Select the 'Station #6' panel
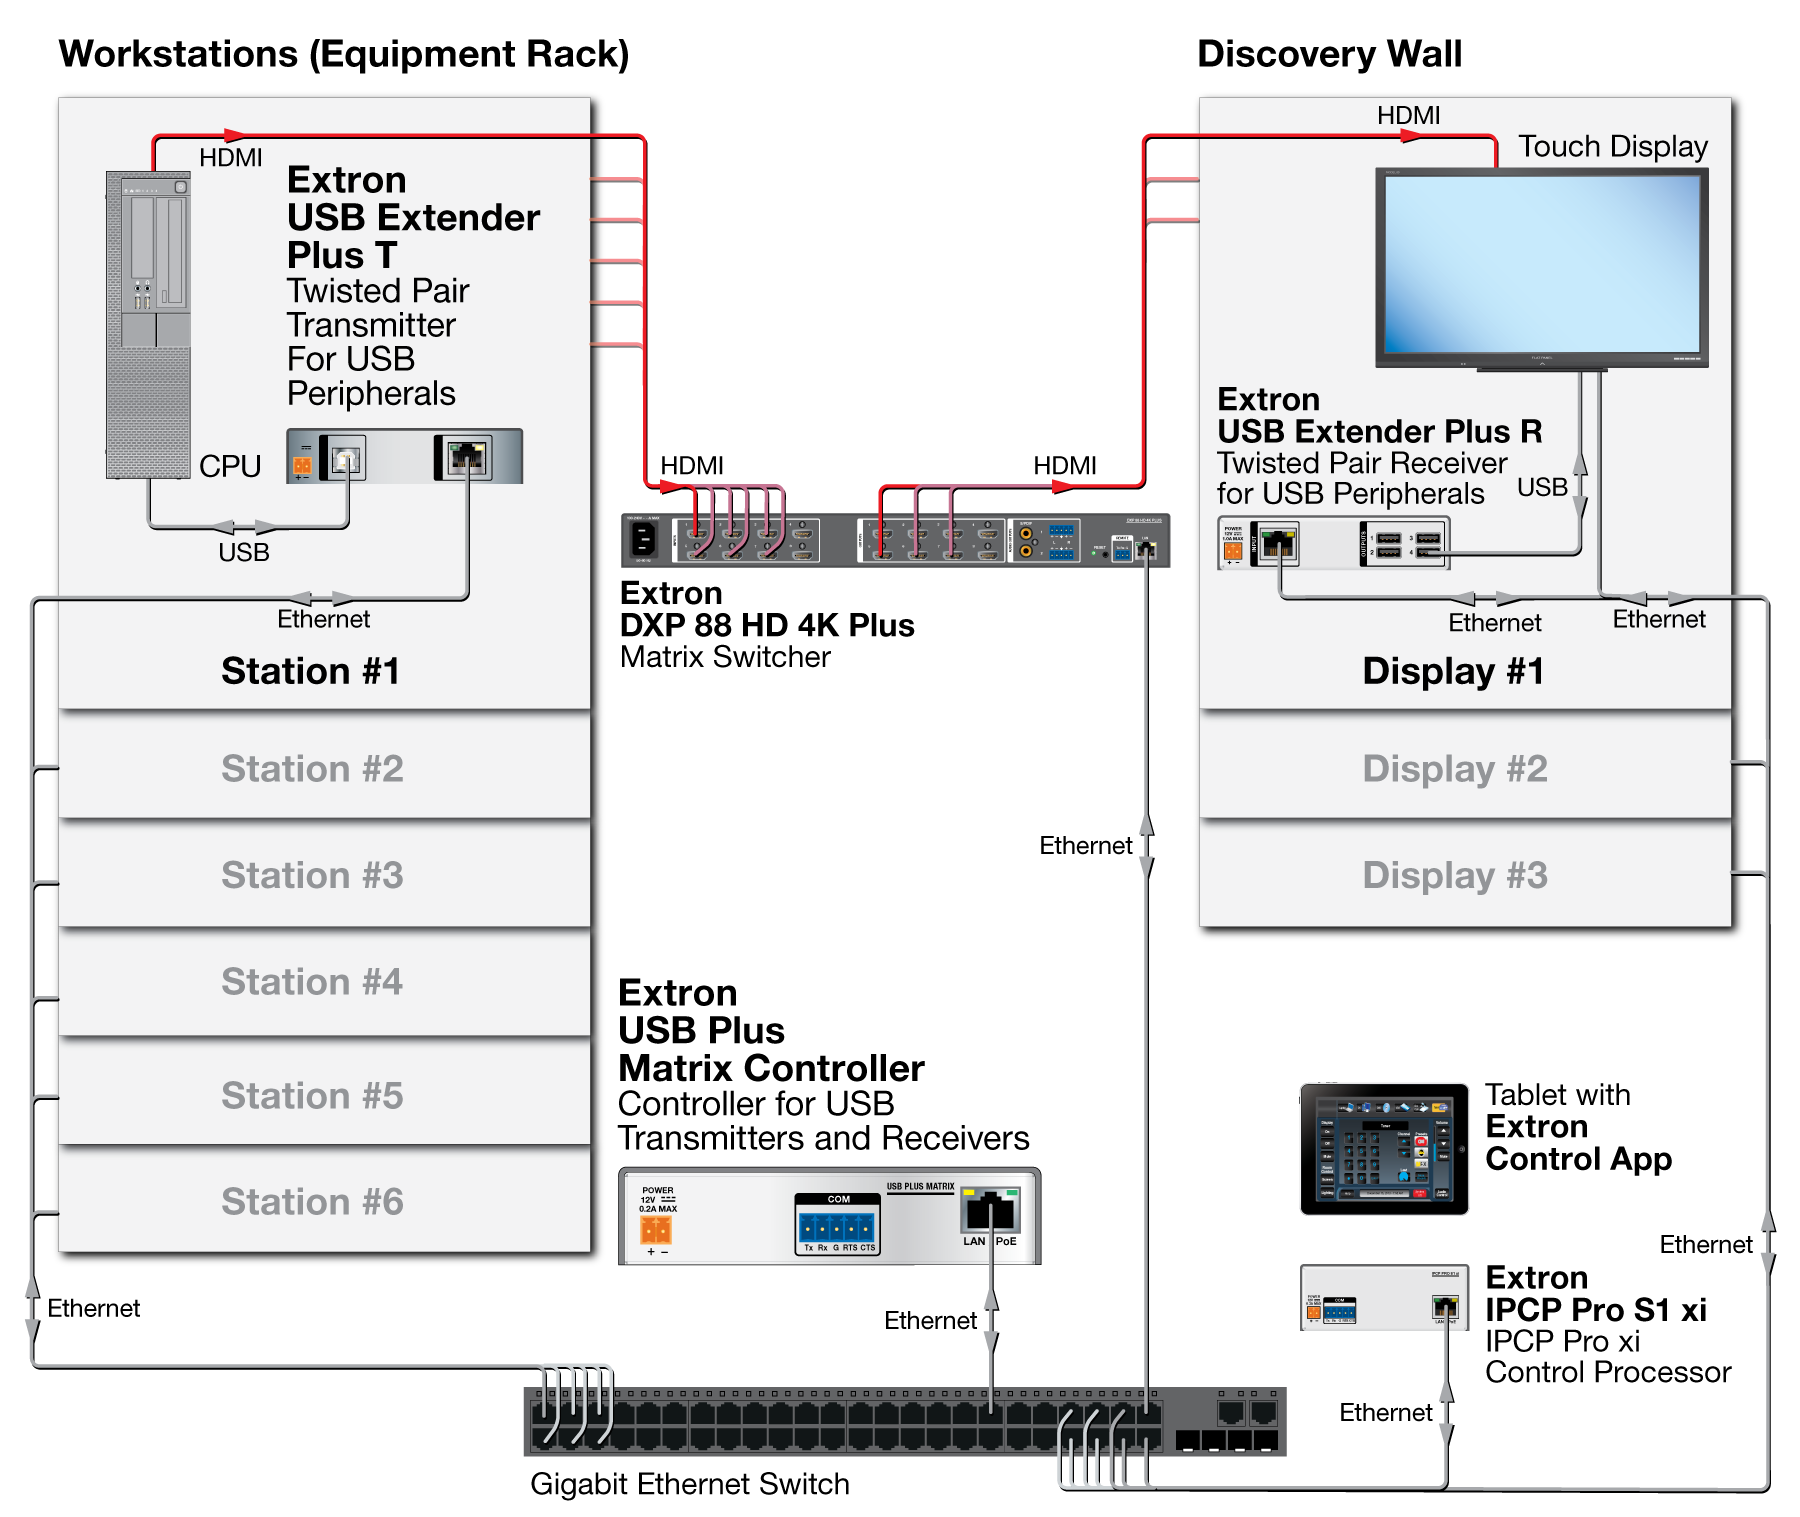The image size is (1800, 1517). pyautogui.click(x=325, y=1201)
